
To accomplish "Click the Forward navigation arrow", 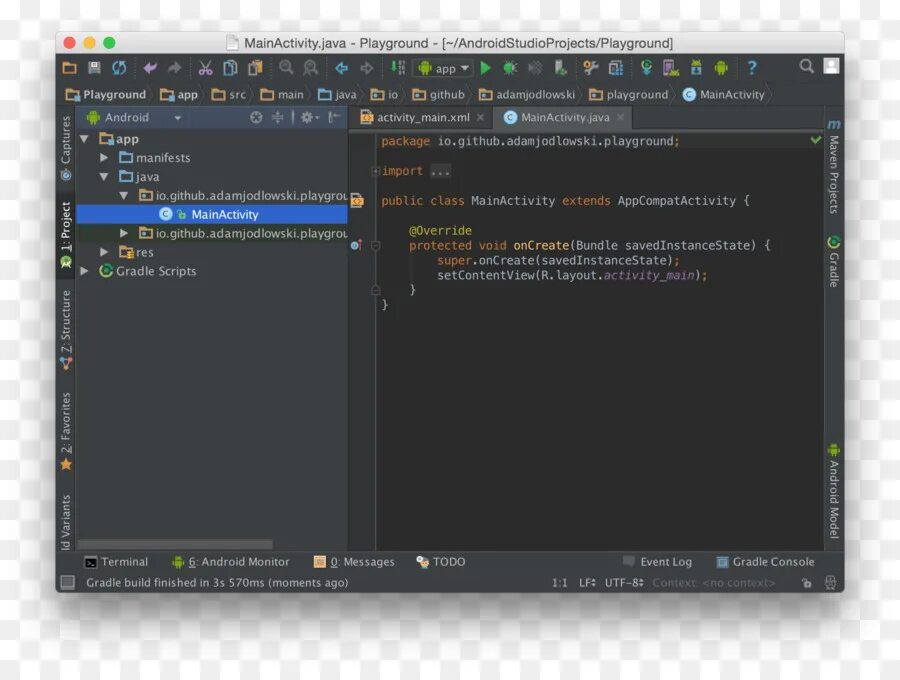I will tap(366, 68).
